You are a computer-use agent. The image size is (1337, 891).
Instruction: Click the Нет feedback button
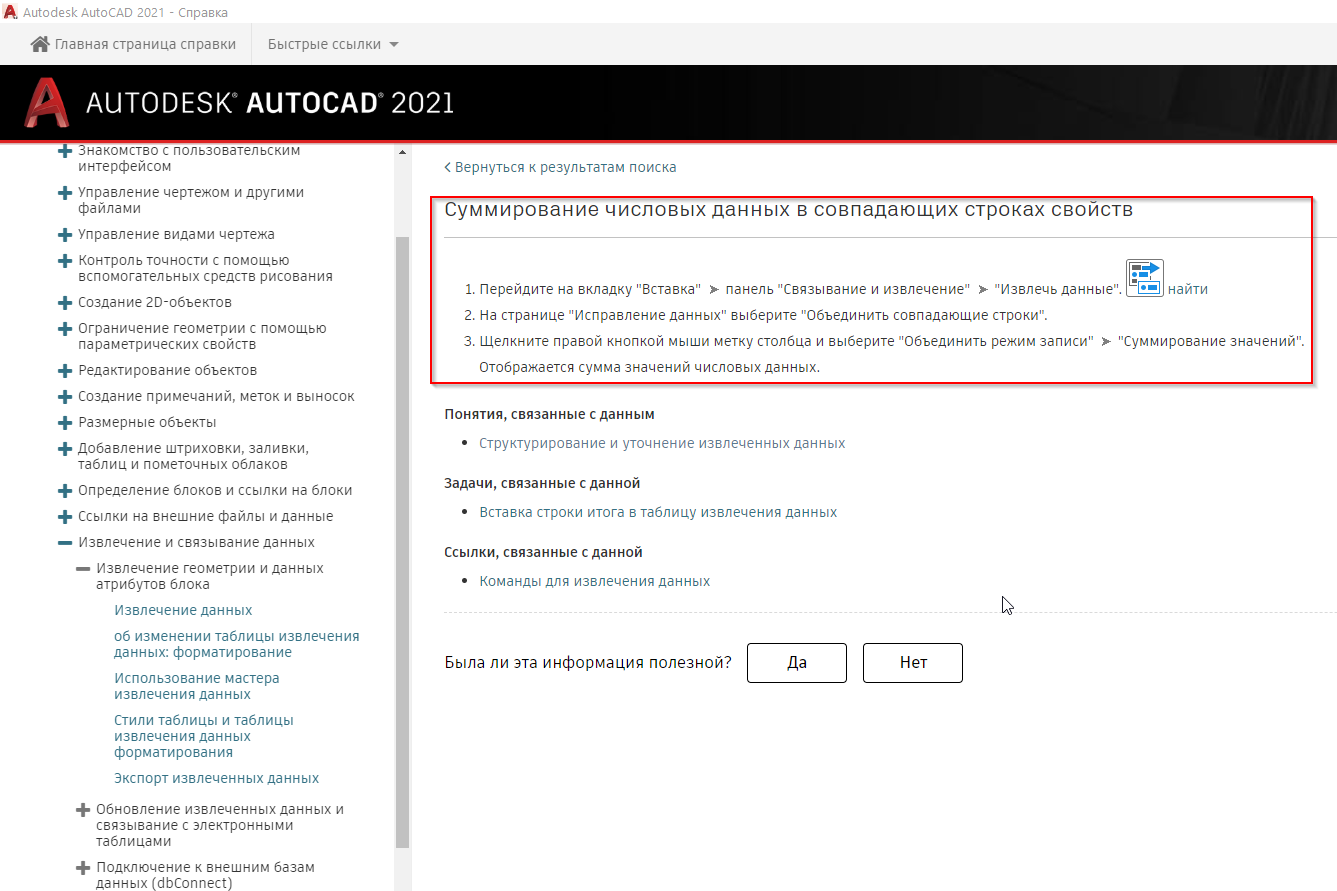(x=913, y=663)
